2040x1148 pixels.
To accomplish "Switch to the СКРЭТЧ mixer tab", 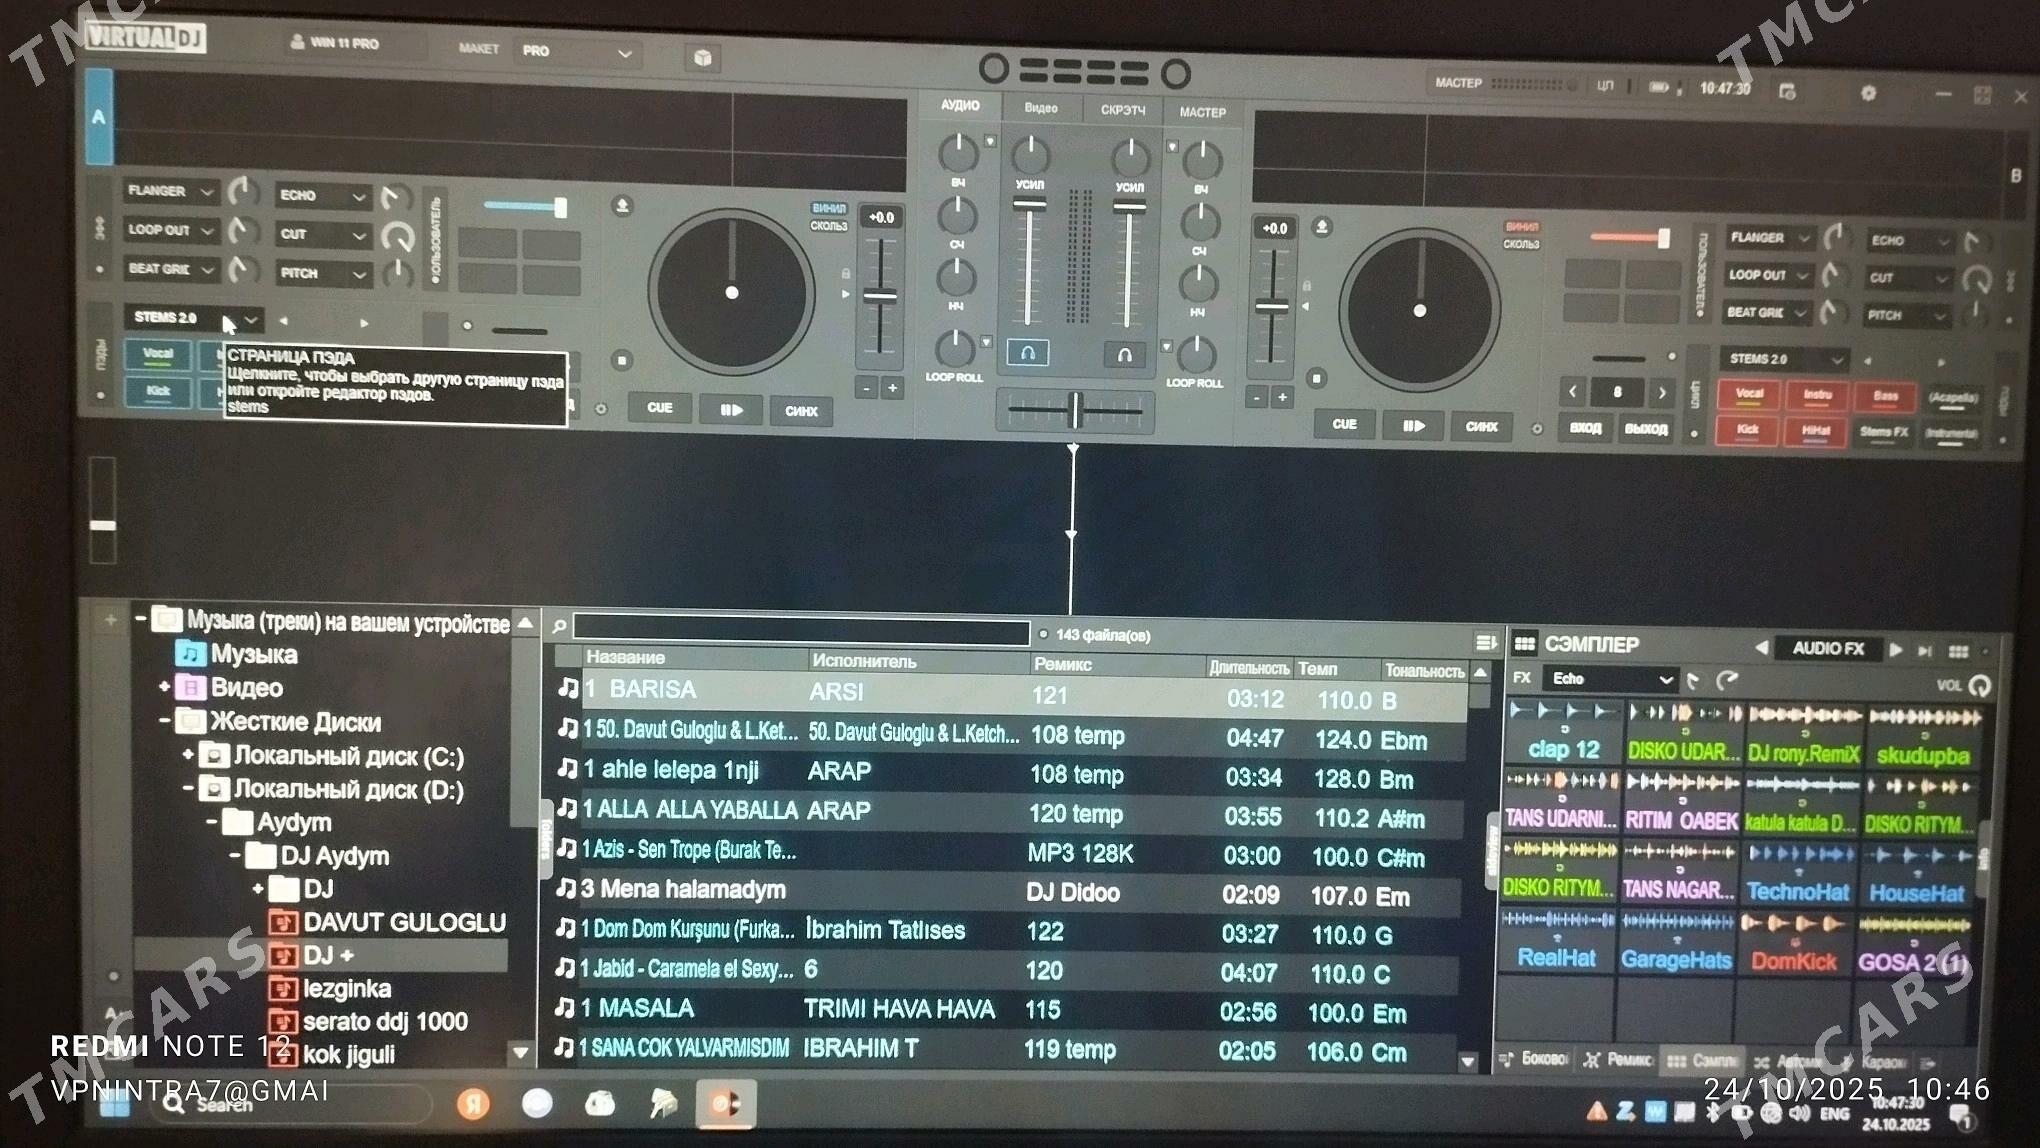I will (1122, 110).
